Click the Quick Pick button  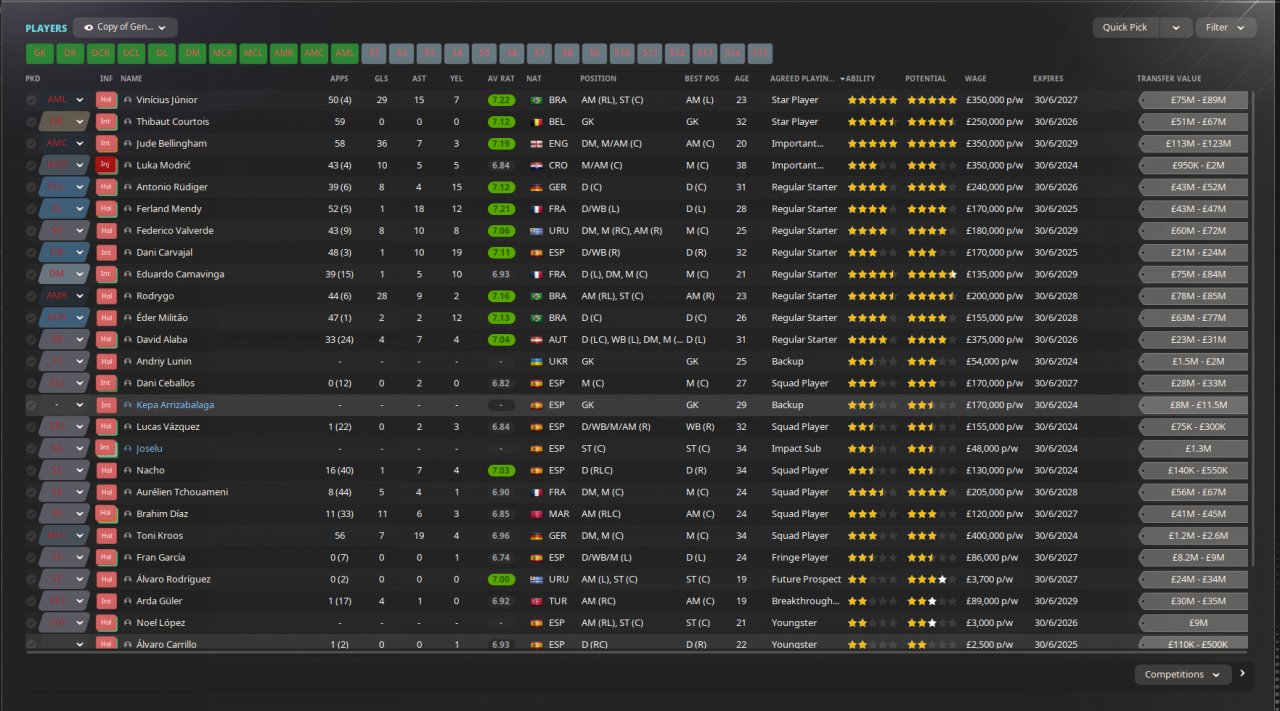(1126, 28)
